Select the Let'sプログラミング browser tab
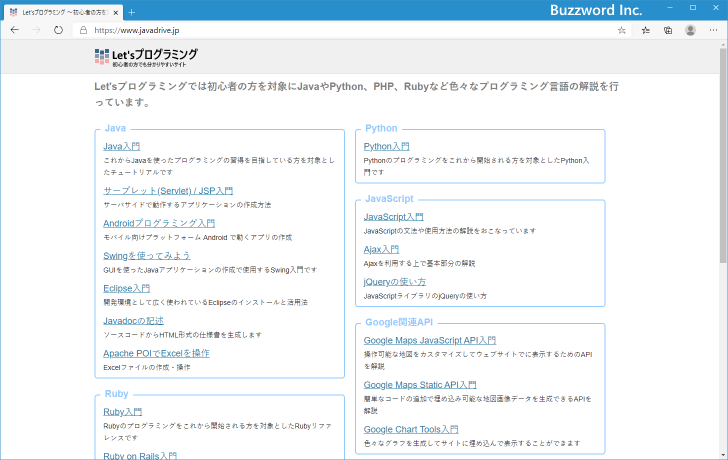Viewport: 728px width, 460px height. [x=64, y=13]
